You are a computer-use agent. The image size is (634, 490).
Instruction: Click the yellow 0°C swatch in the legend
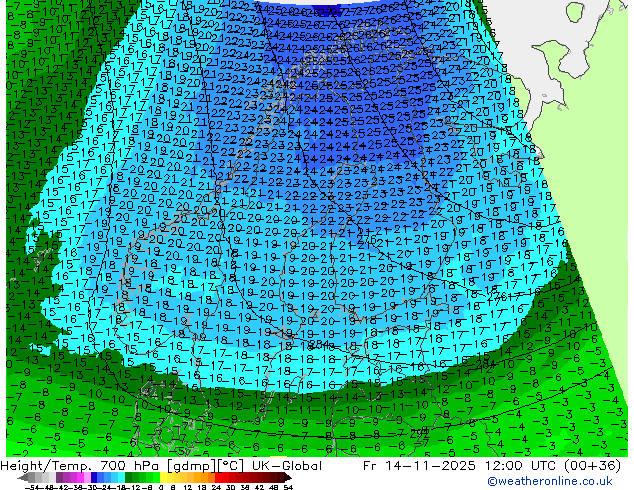pos(164,477)
